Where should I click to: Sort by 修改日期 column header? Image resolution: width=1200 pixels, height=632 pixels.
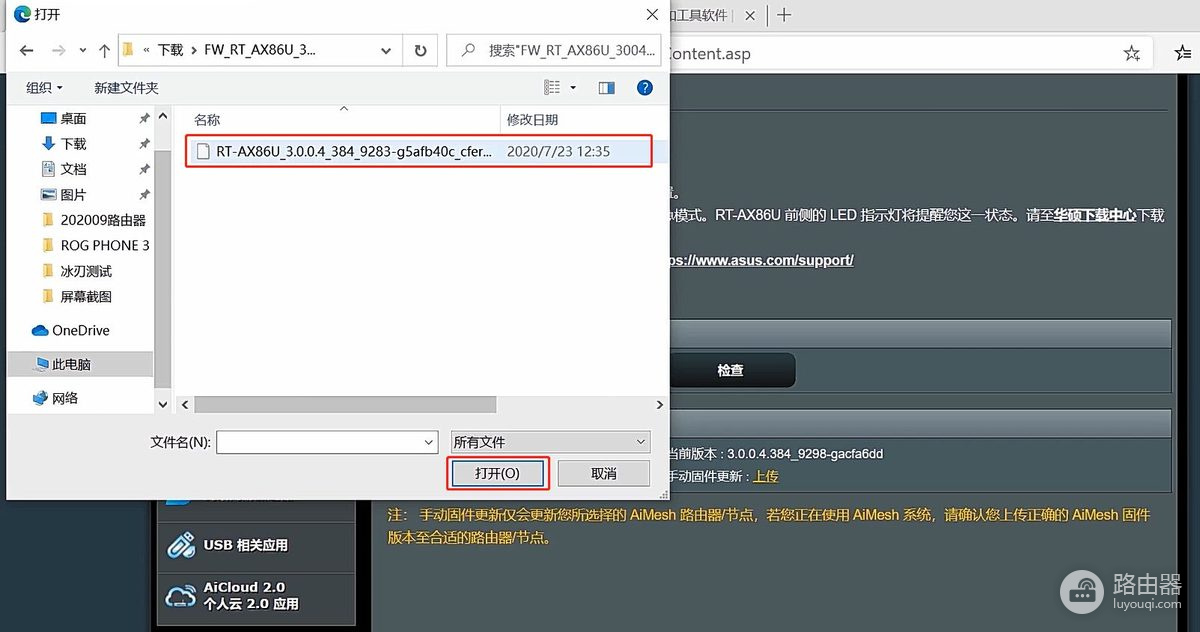click(533, 120)
